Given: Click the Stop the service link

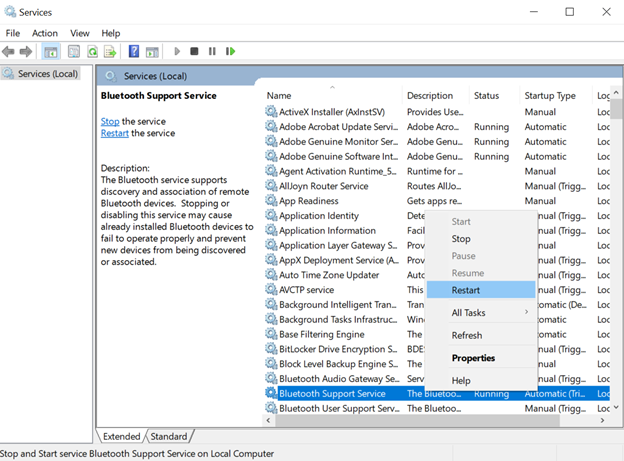Looking at the screenshot, I should coord(110,121).
